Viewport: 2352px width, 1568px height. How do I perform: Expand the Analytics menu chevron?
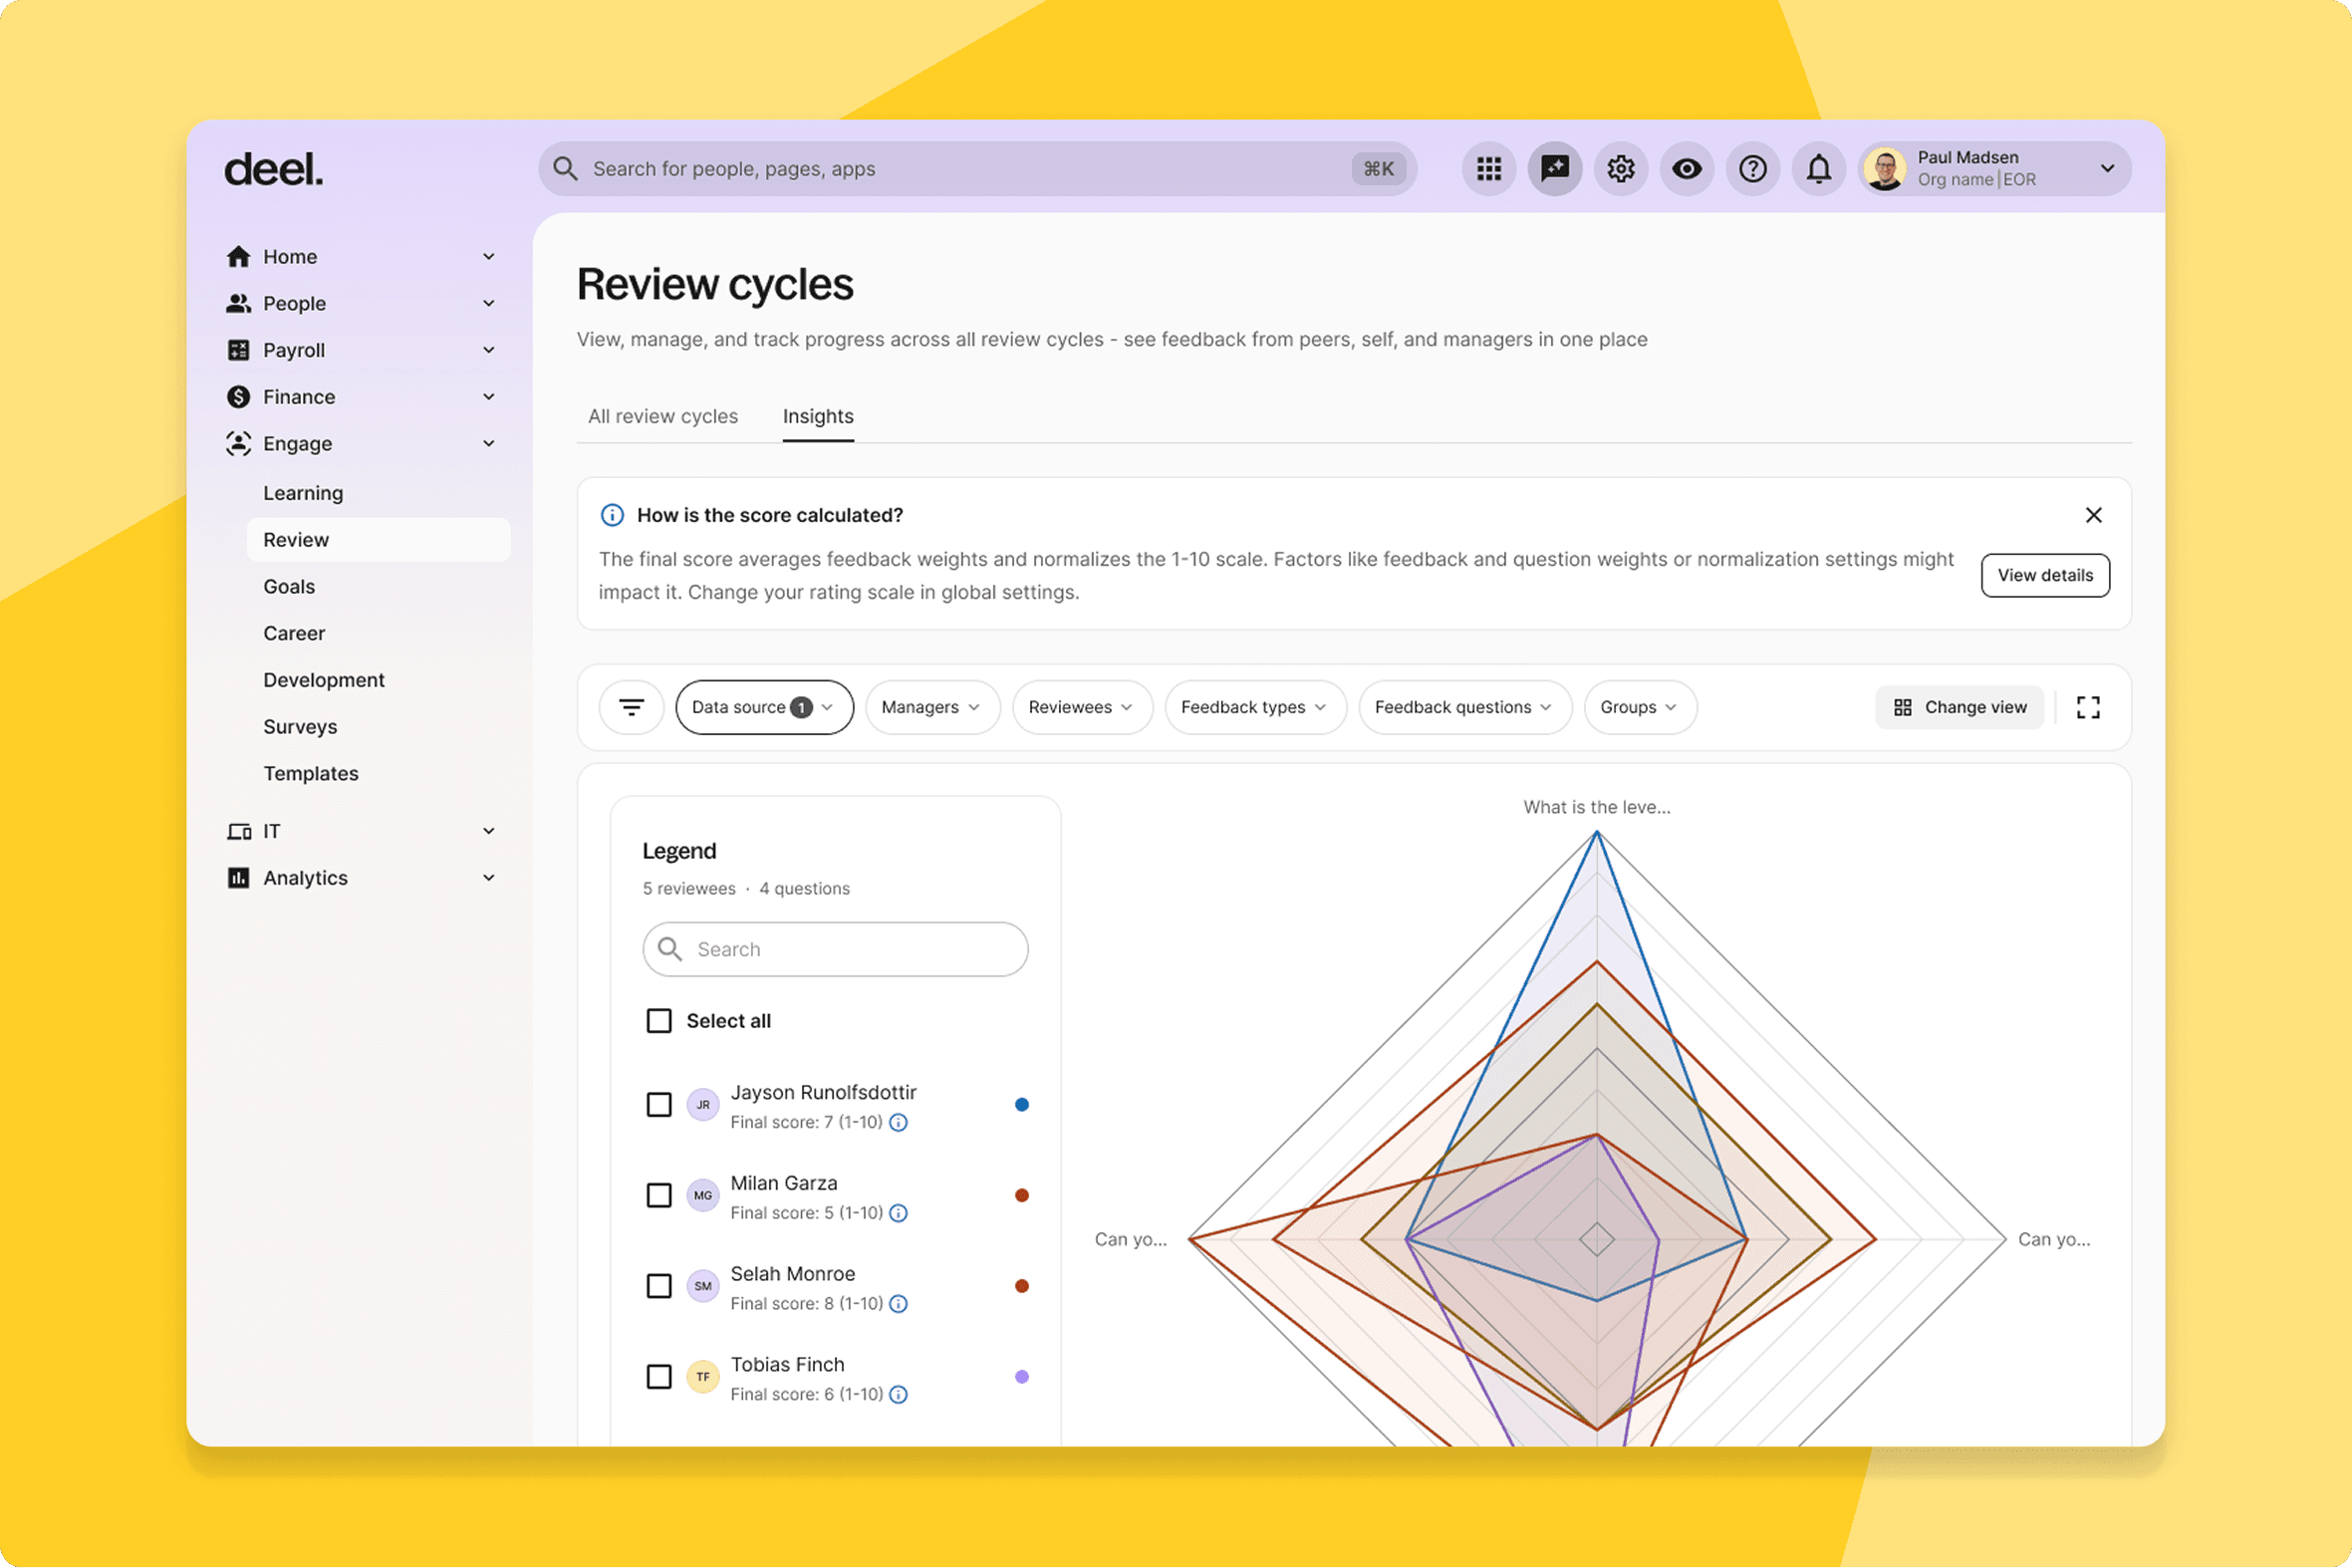[489, 879]
